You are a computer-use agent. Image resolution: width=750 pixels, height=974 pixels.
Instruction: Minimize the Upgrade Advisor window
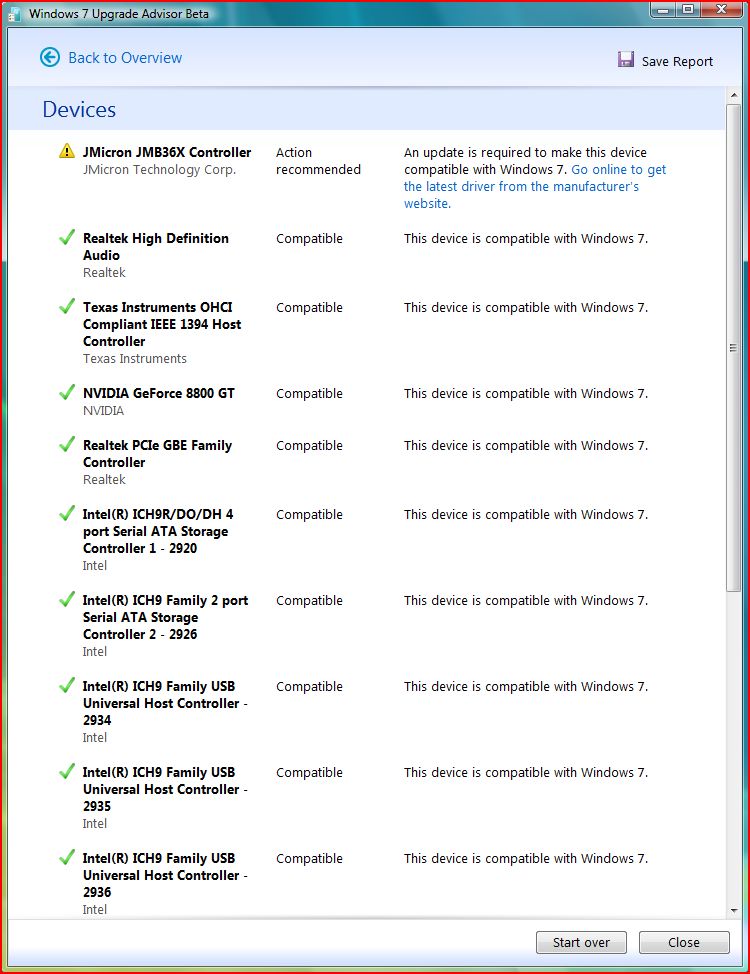point(663,9)
